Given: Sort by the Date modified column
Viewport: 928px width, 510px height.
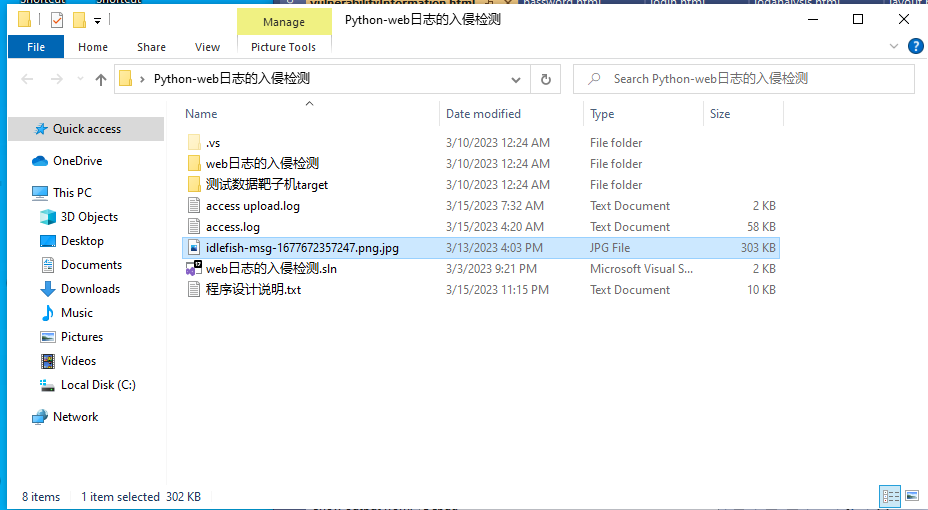Looking at the screenshot, I should click(x=484, y=114).
